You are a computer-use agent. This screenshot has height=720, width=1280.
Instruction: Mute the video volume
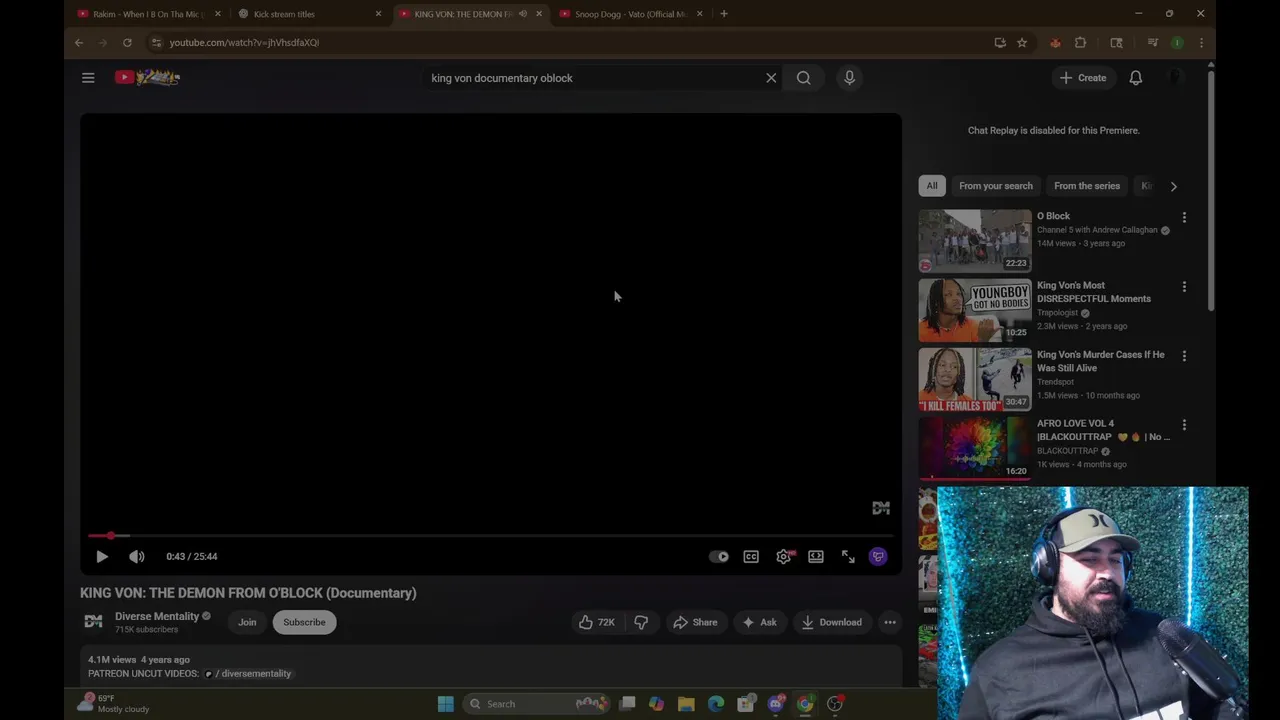coord(137,557)
